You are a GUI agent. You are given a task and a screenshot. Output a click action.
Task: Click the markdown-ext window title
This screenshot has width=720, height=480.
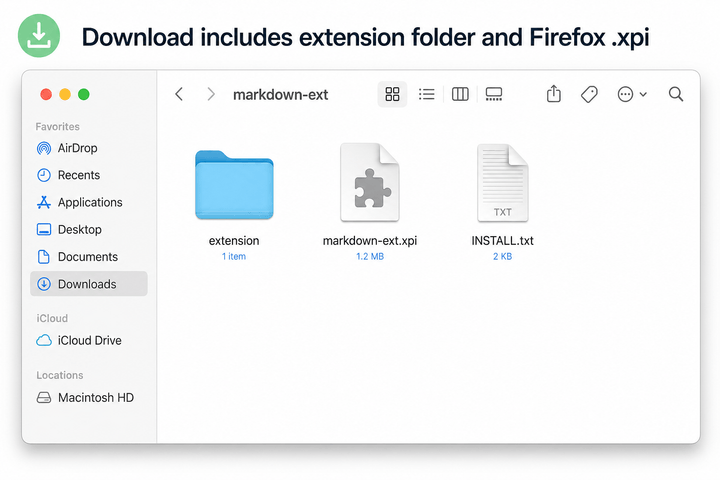(x=280, y=95)
